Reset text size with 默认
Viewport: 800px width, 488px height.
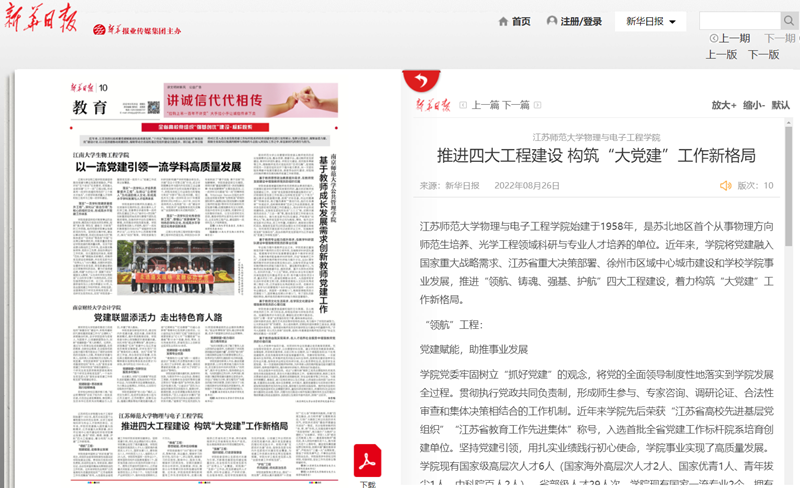pos(780,104)
